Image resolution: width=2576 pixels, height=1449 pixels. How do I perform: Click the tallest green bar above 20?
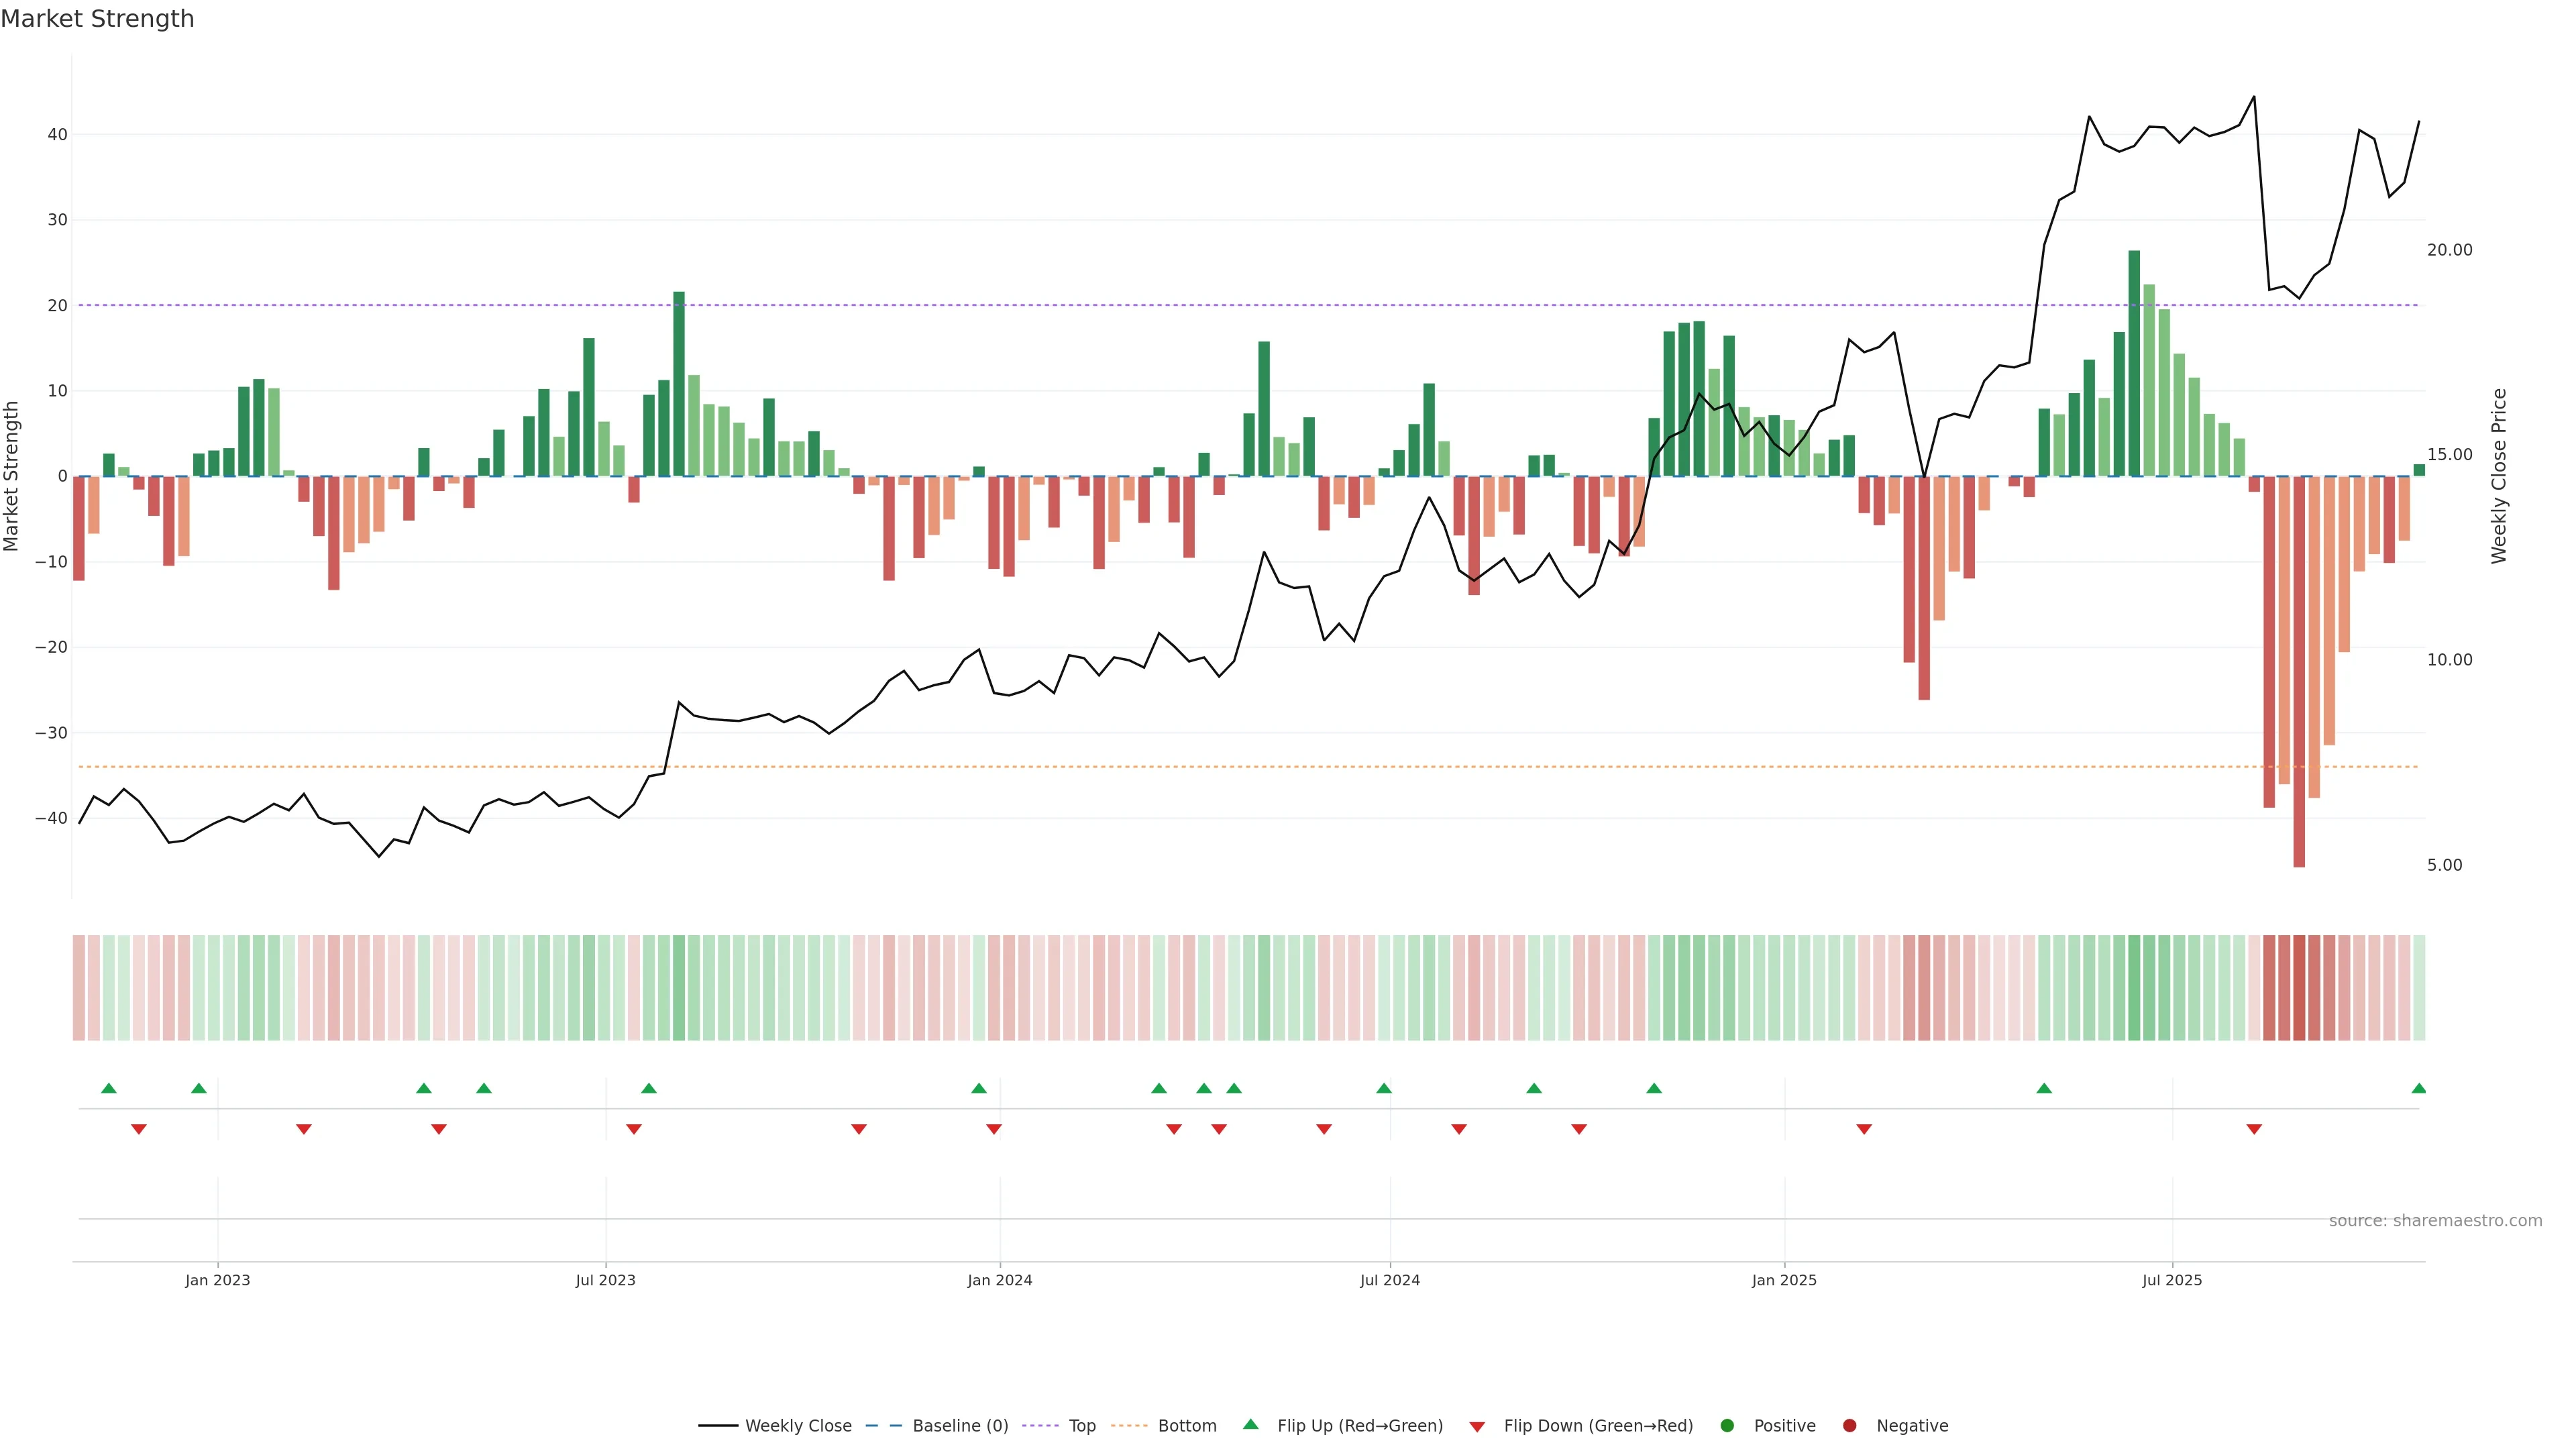2134,363
